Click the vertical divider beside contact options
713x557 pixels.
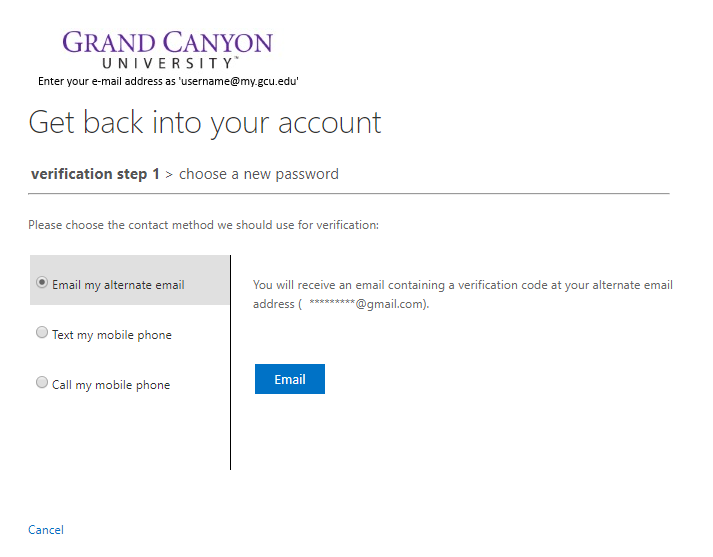pyautogui.click(x=231, y=362)
